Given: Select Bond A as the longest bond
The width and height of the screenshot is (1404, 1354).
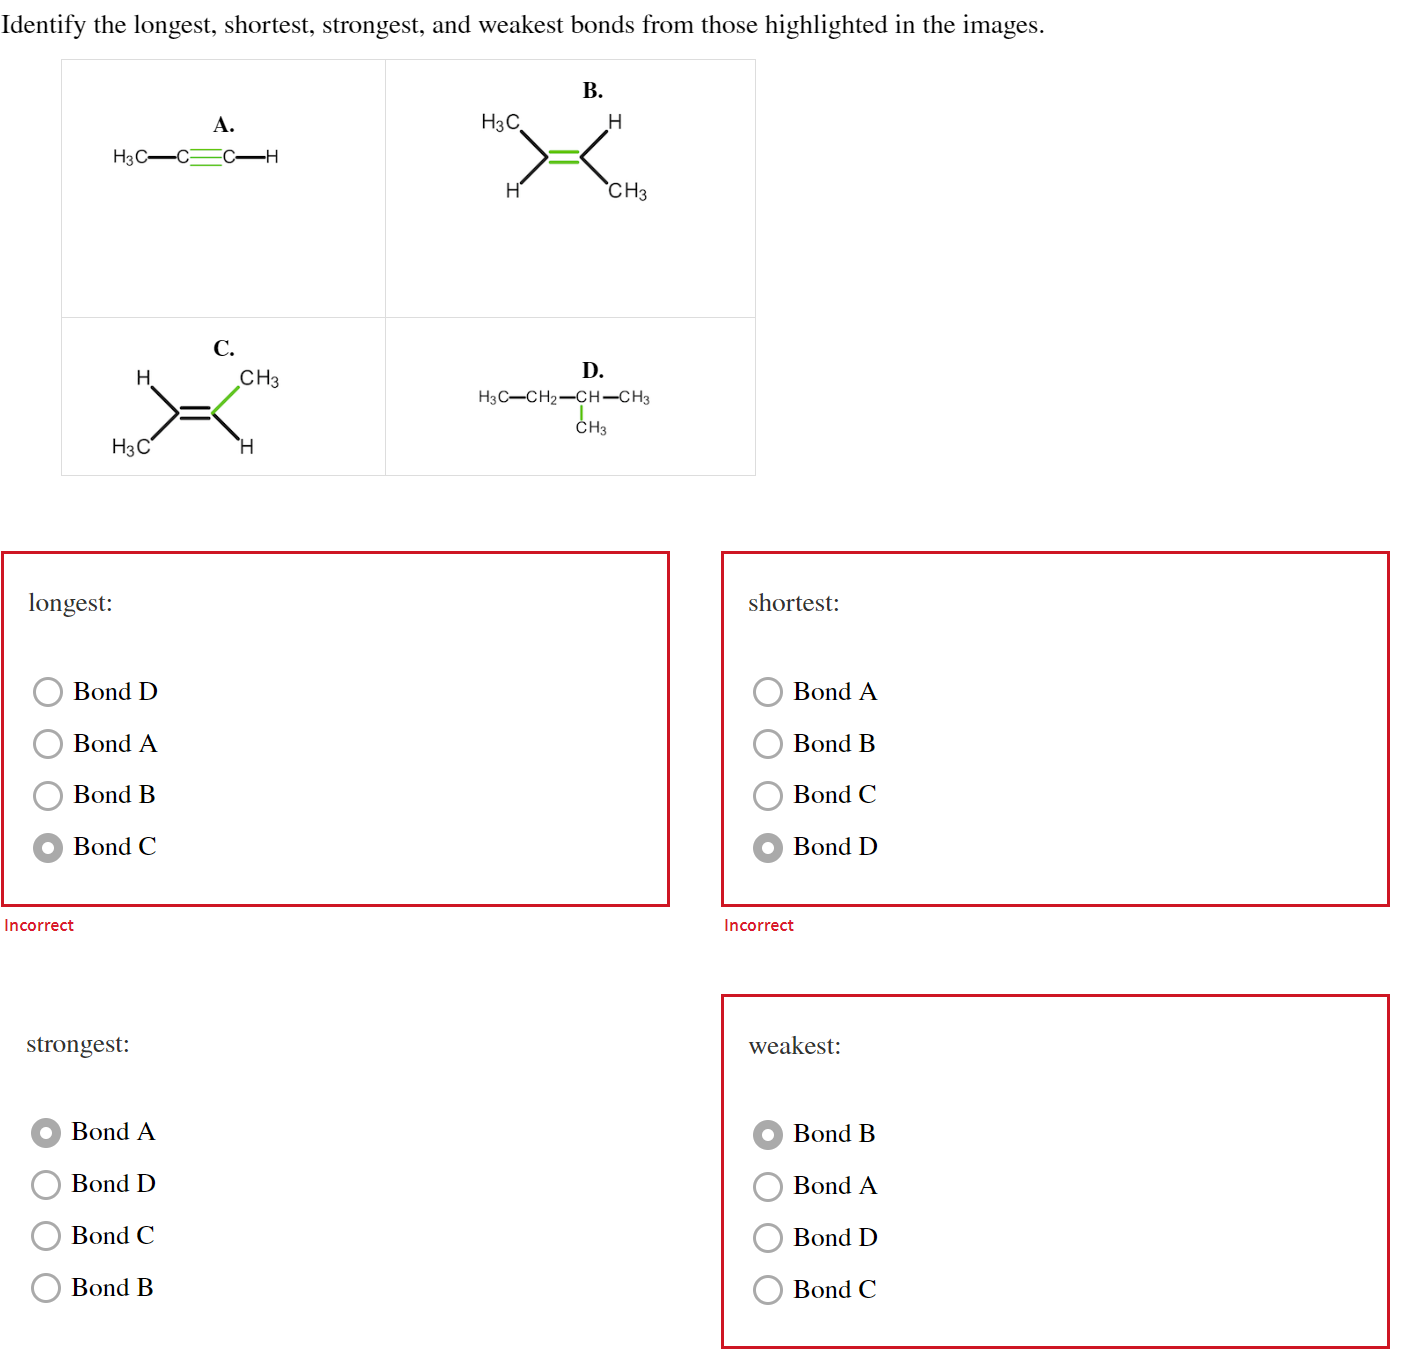Looking at the screenshot, I should point(47,743).
